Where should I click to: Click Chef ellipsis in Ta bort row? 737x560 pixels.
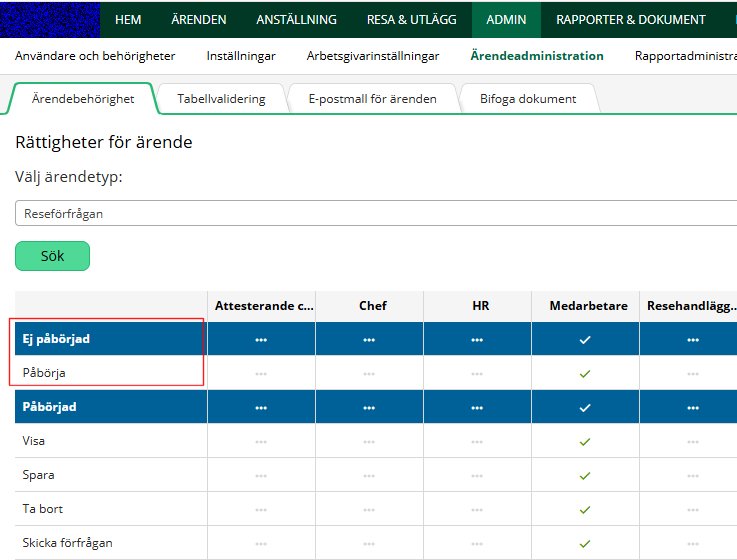369,509
